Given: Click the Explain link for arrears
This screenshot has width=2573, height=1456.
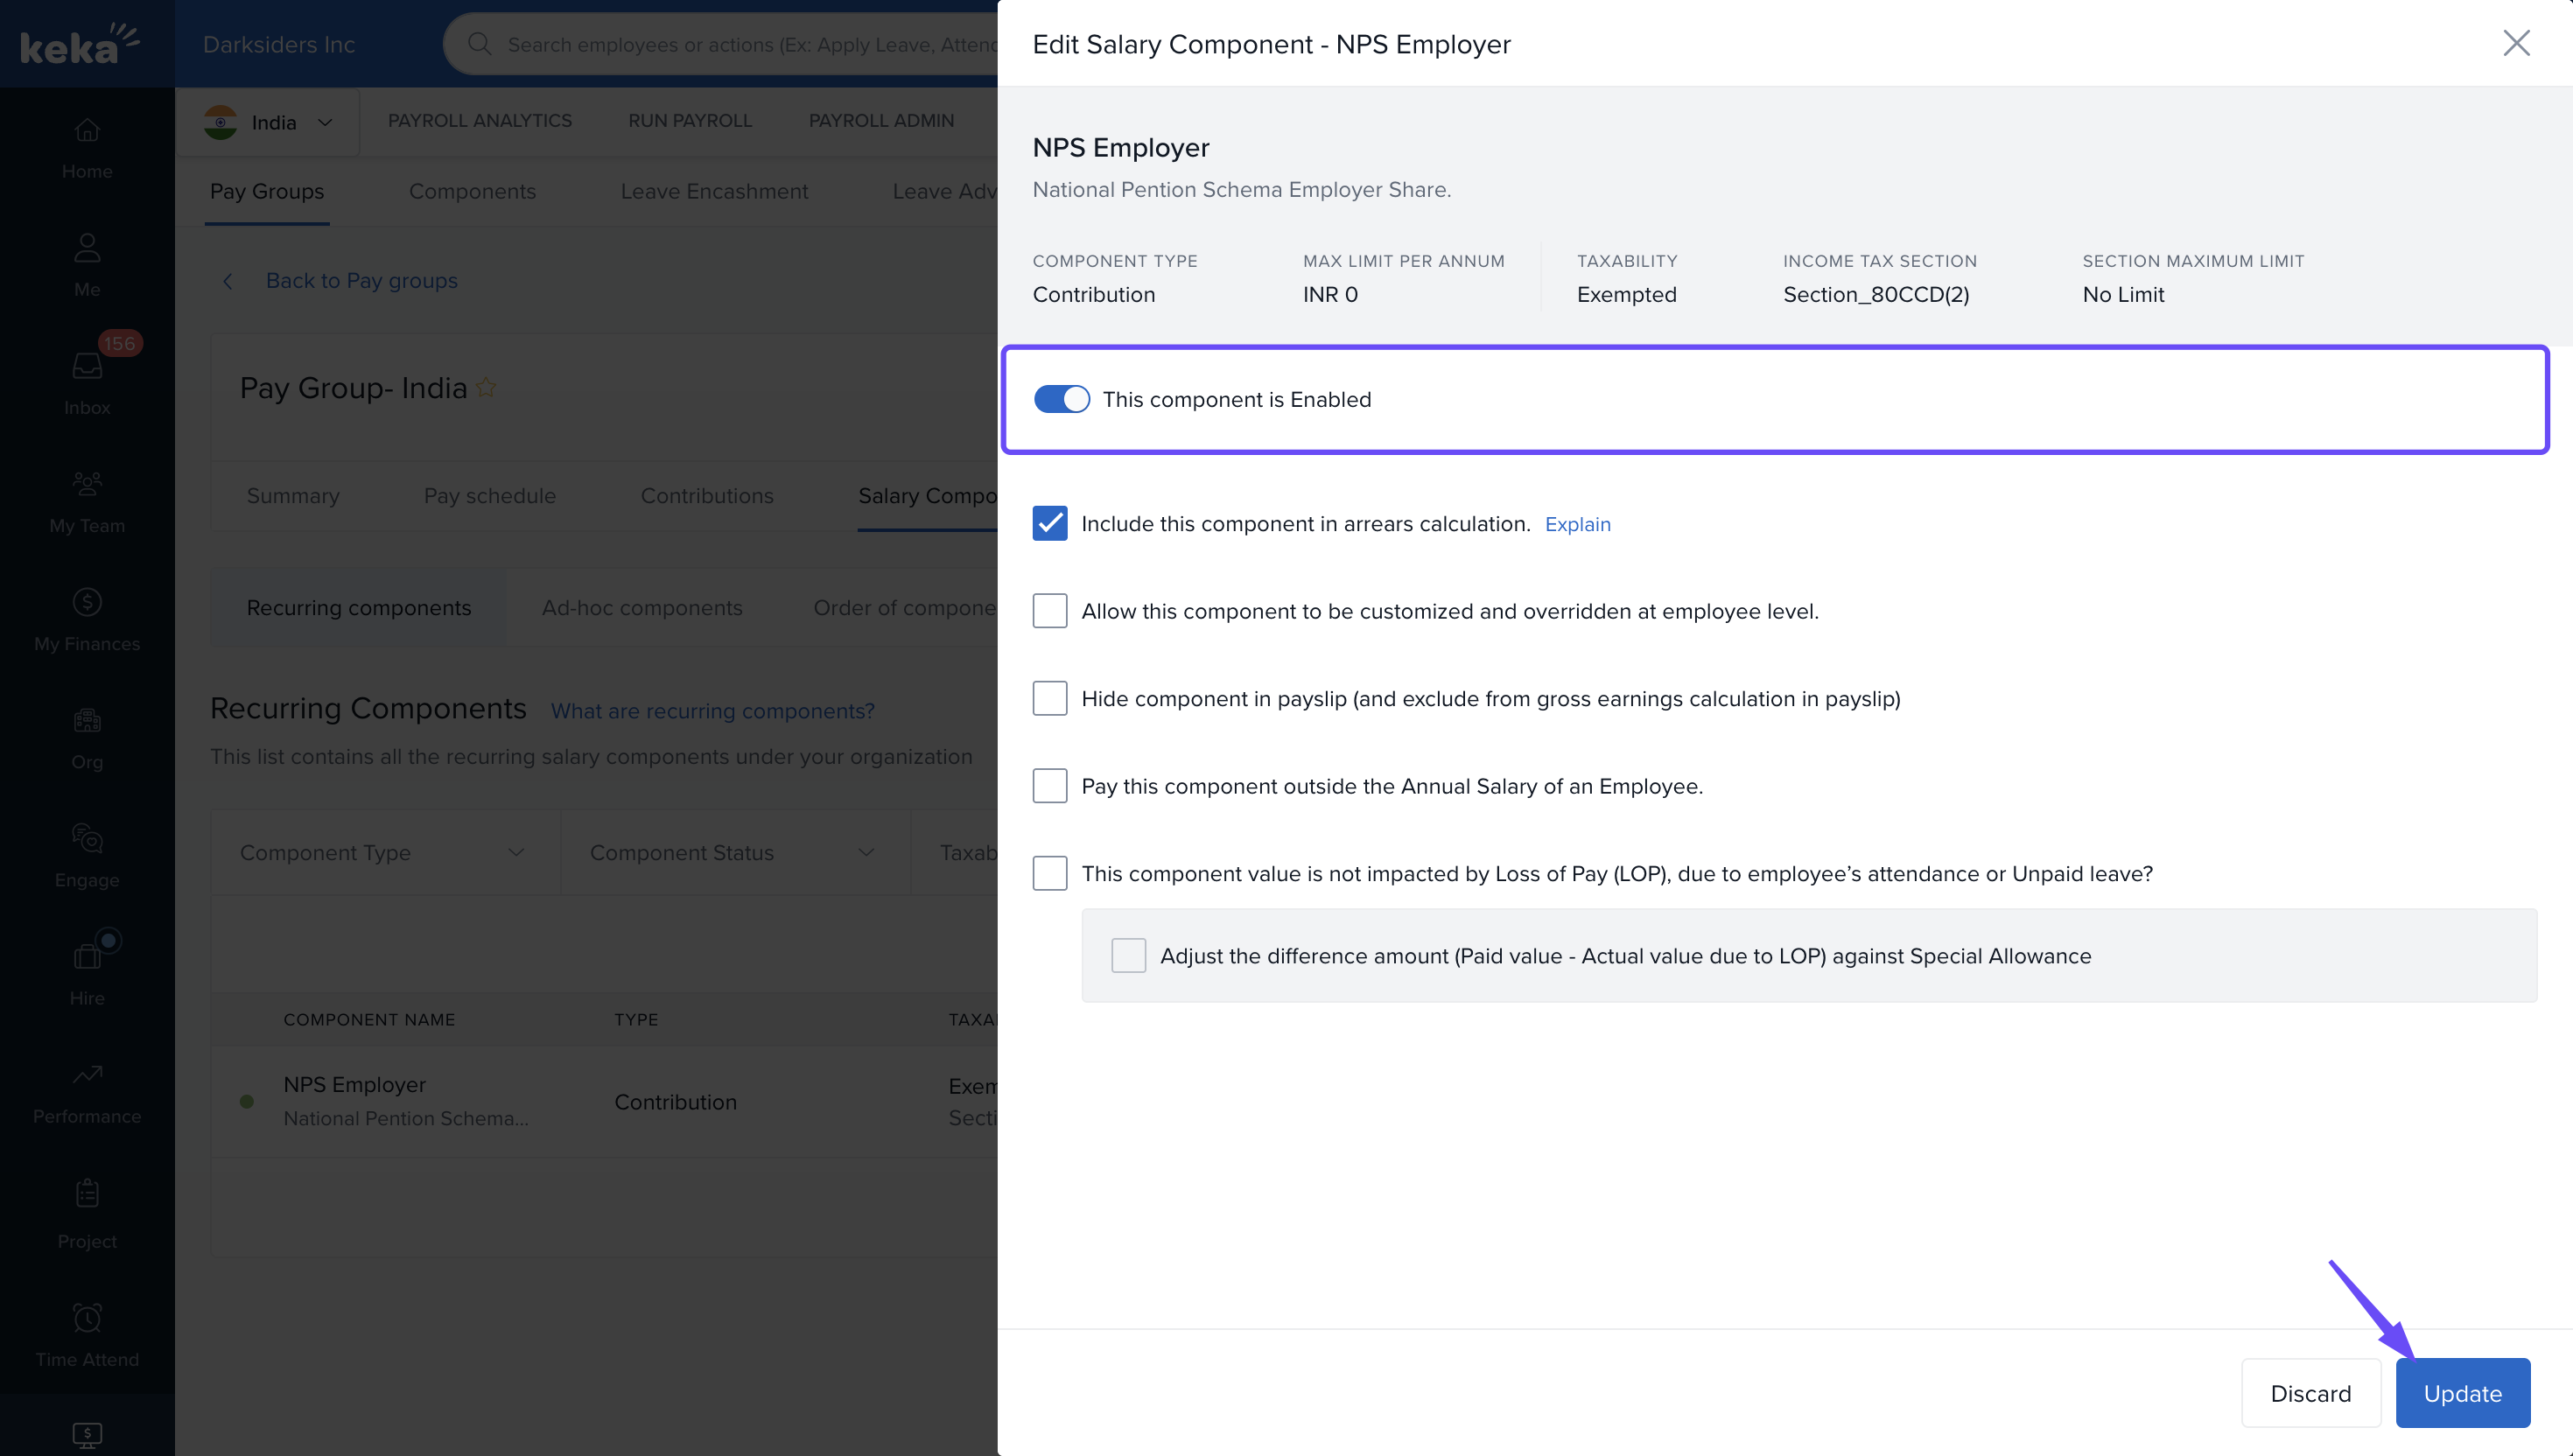Looking at the screenshot, I should coord(1577,525).
